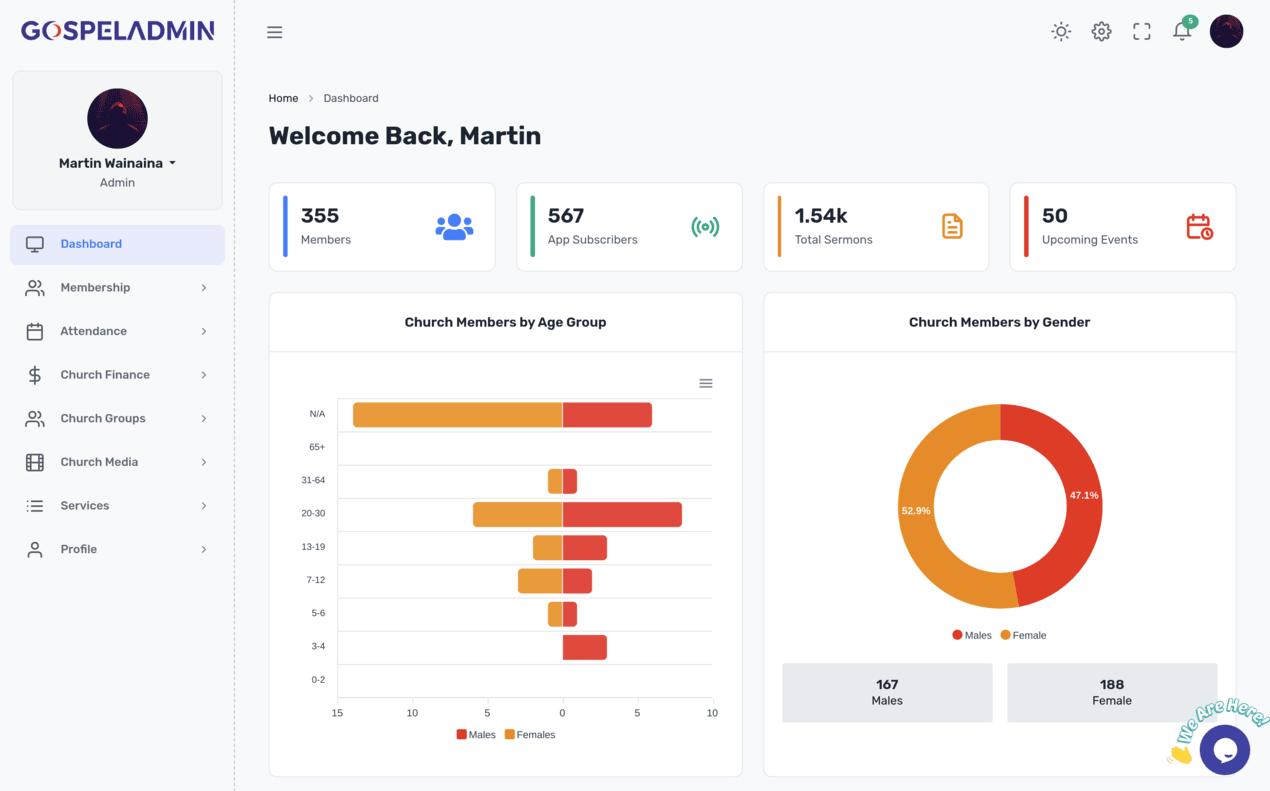Select the Members group icon on stats card

coord(454,227)
